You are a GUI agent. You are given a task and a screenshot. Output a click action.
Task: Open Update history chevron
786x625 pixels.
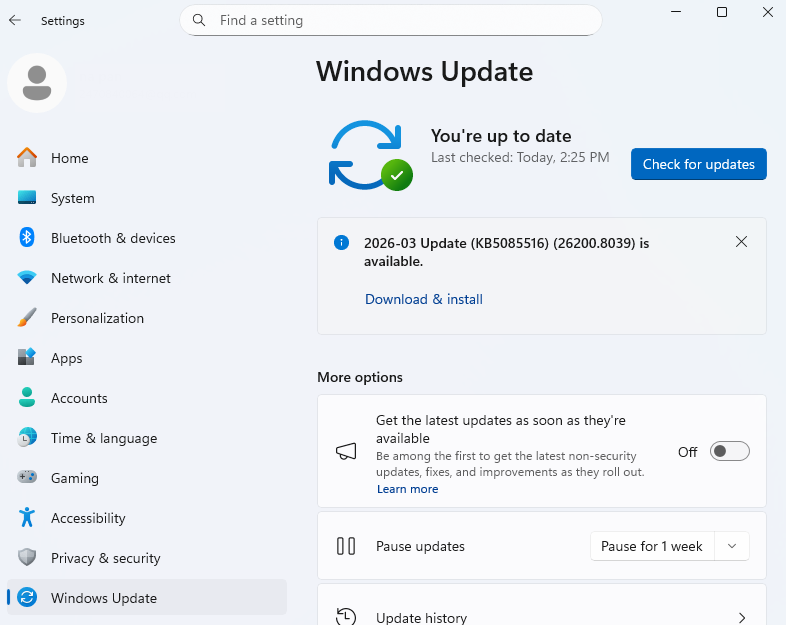click(x=742, y=618)
